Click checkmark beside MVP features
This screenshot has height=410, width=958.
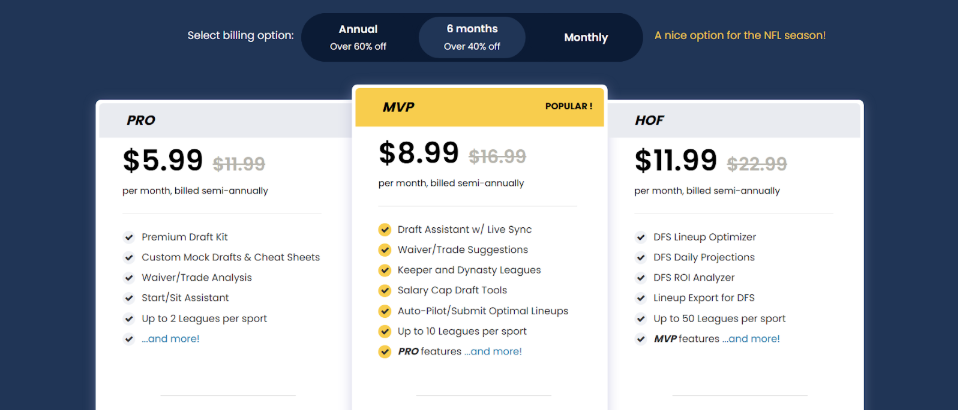(640, 339)
